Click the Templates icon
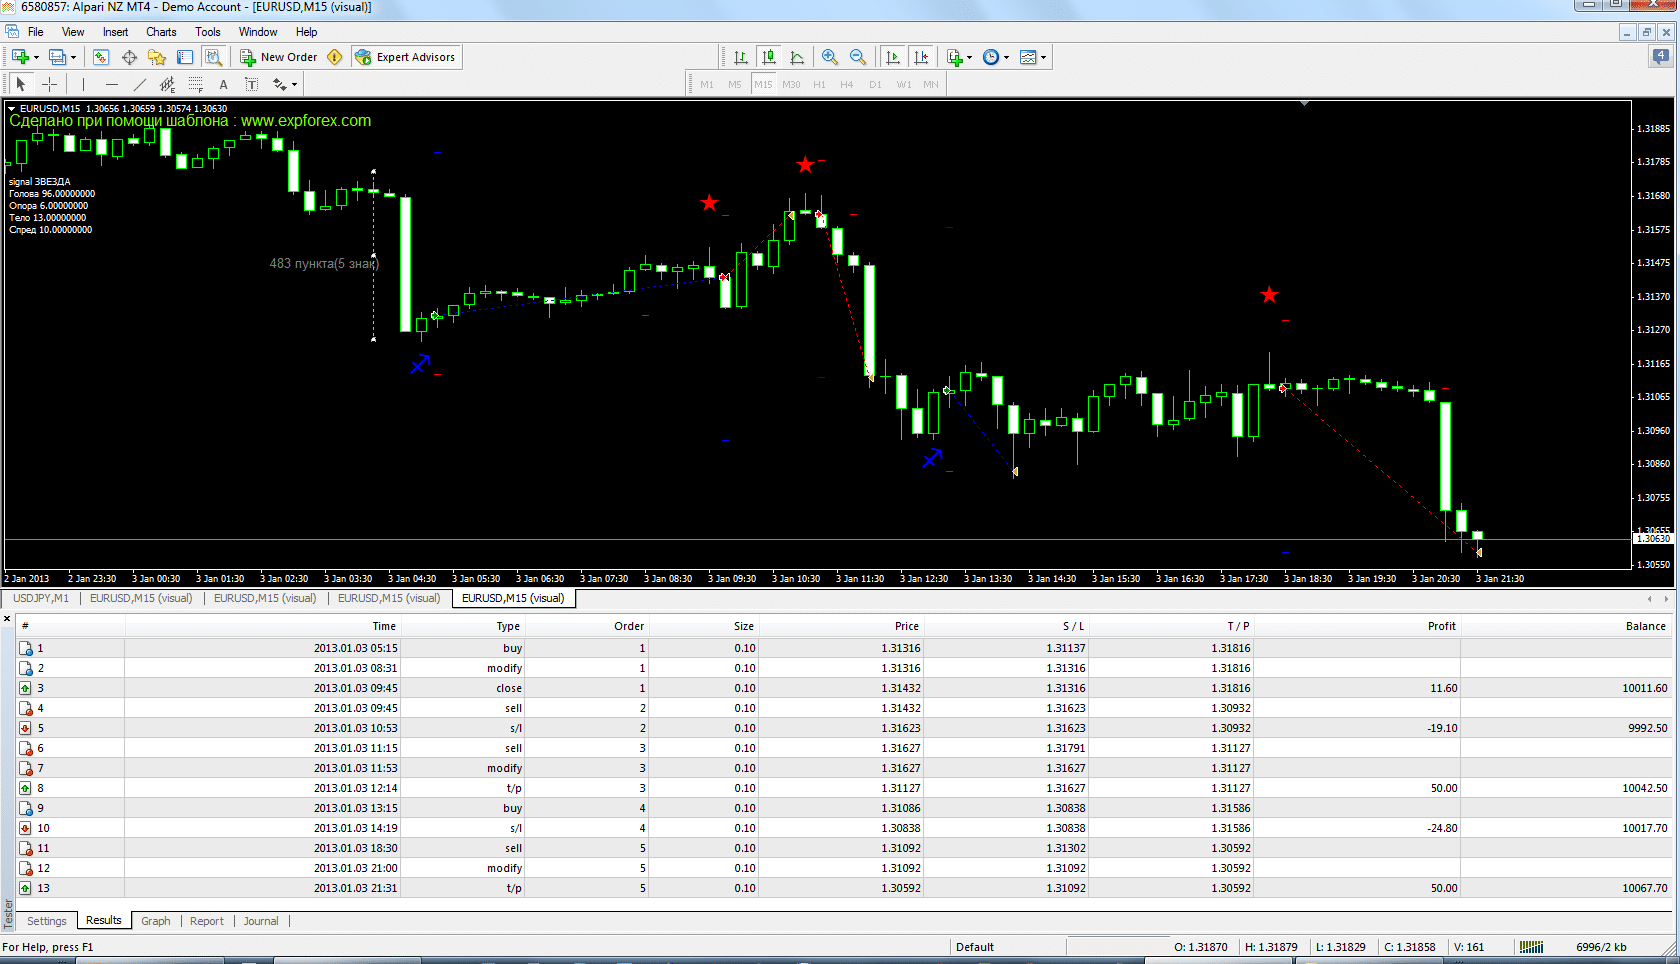This screenshot has height=964, width=1680. [x=1028, y=57]
